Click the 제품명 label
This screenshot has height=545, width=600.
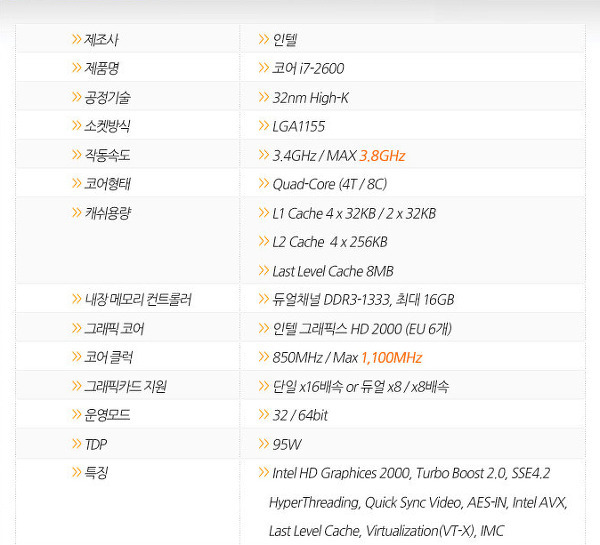(x=102, y=69)
